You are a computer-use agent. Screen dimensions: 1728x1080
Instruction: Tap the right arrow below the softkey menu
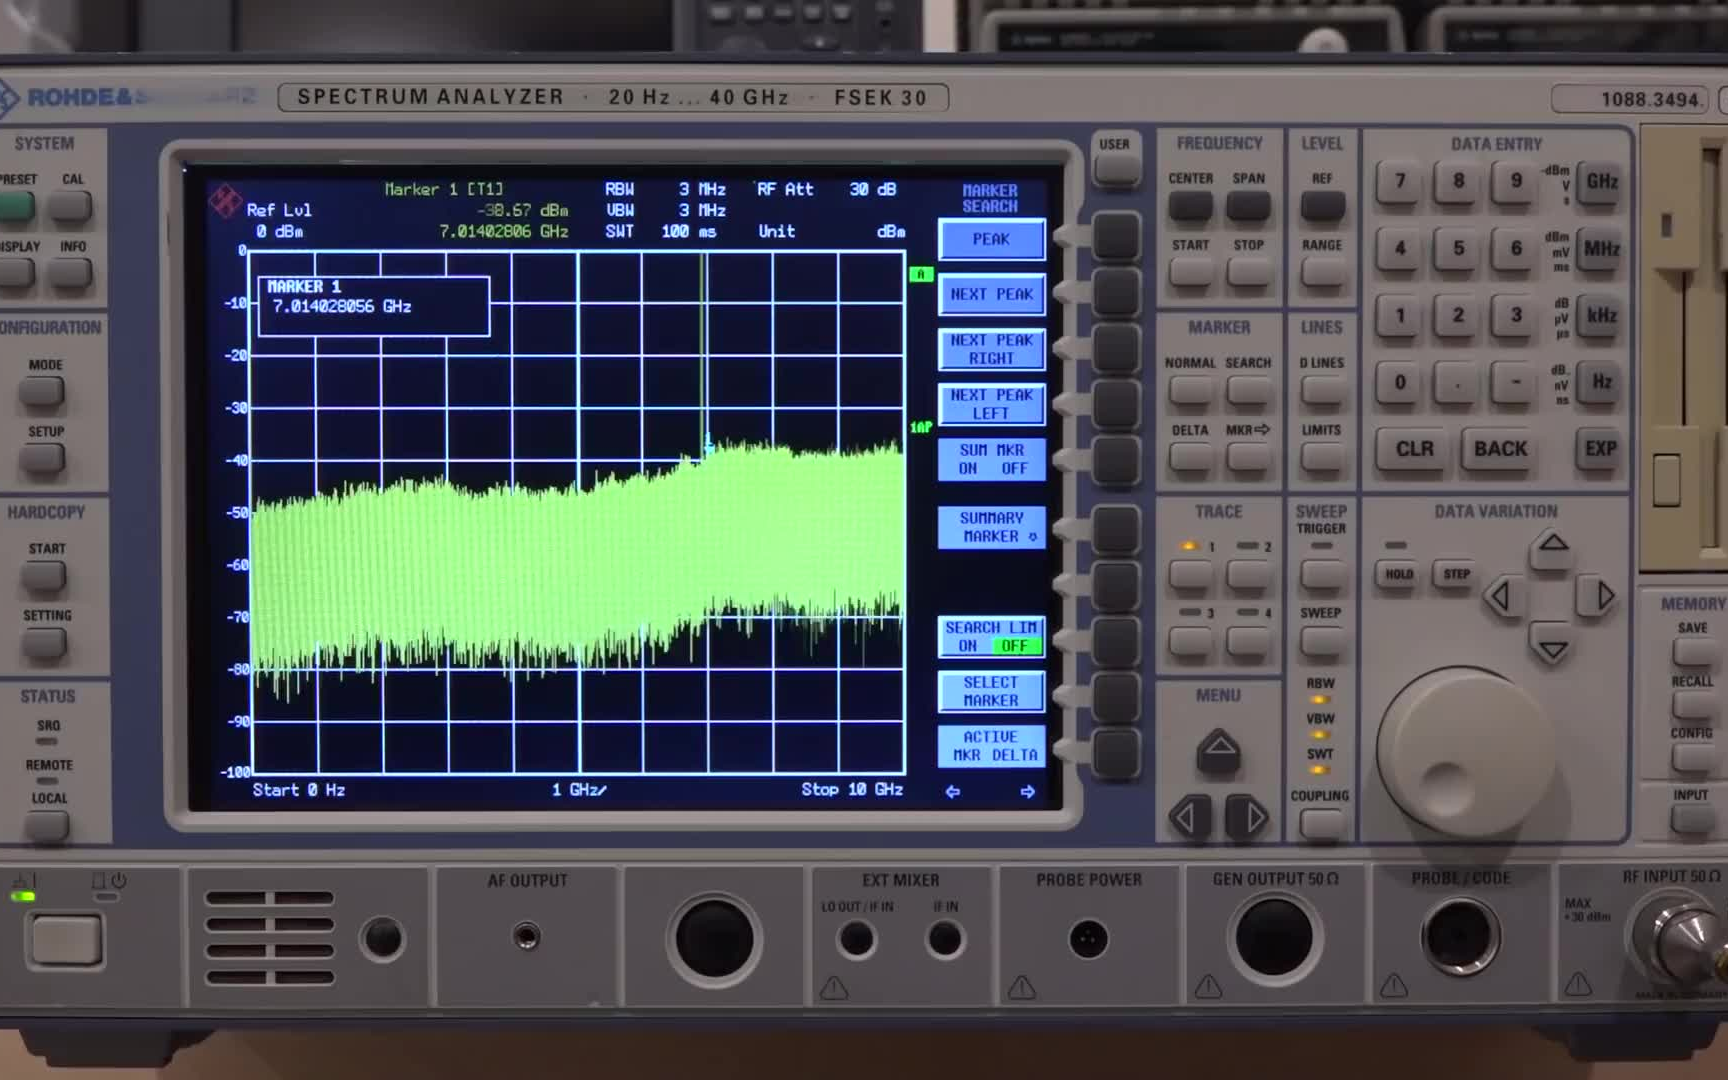point(1027,792)
